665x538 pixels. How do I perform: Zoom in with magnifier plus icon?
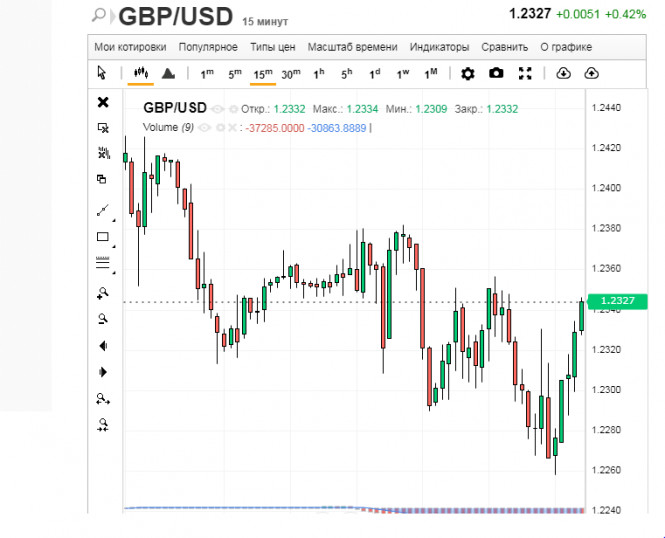coord(103,293)
